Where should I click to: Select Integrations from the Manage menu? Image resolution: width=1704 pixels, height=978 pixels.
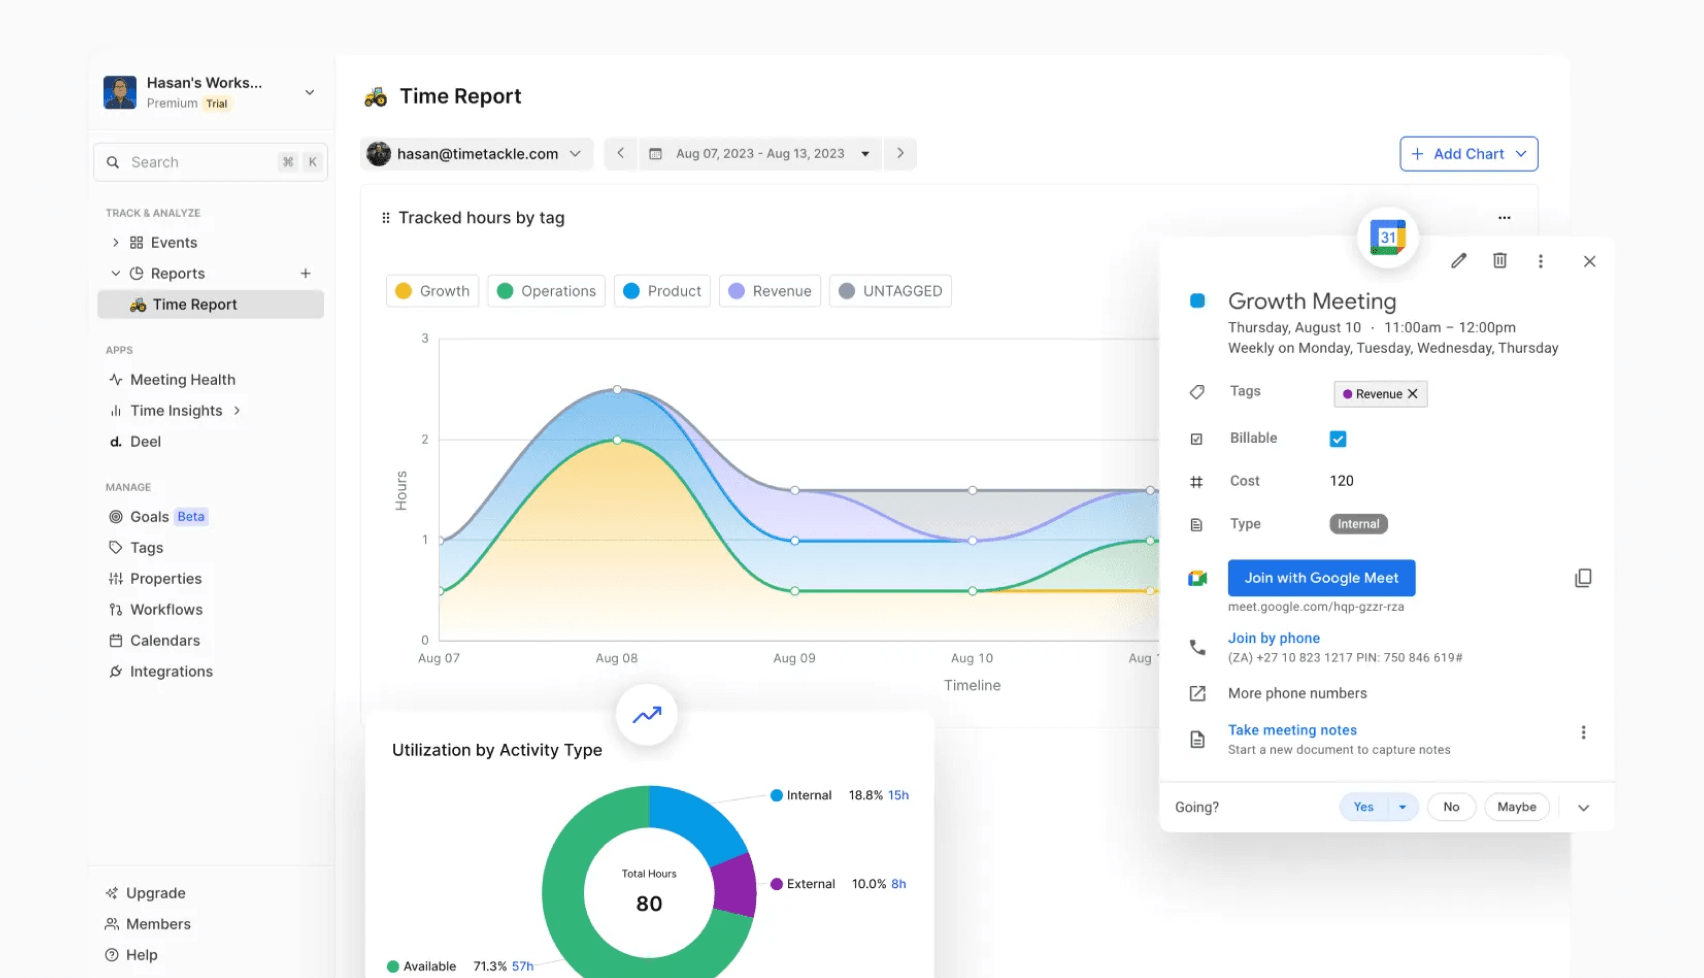171,672
